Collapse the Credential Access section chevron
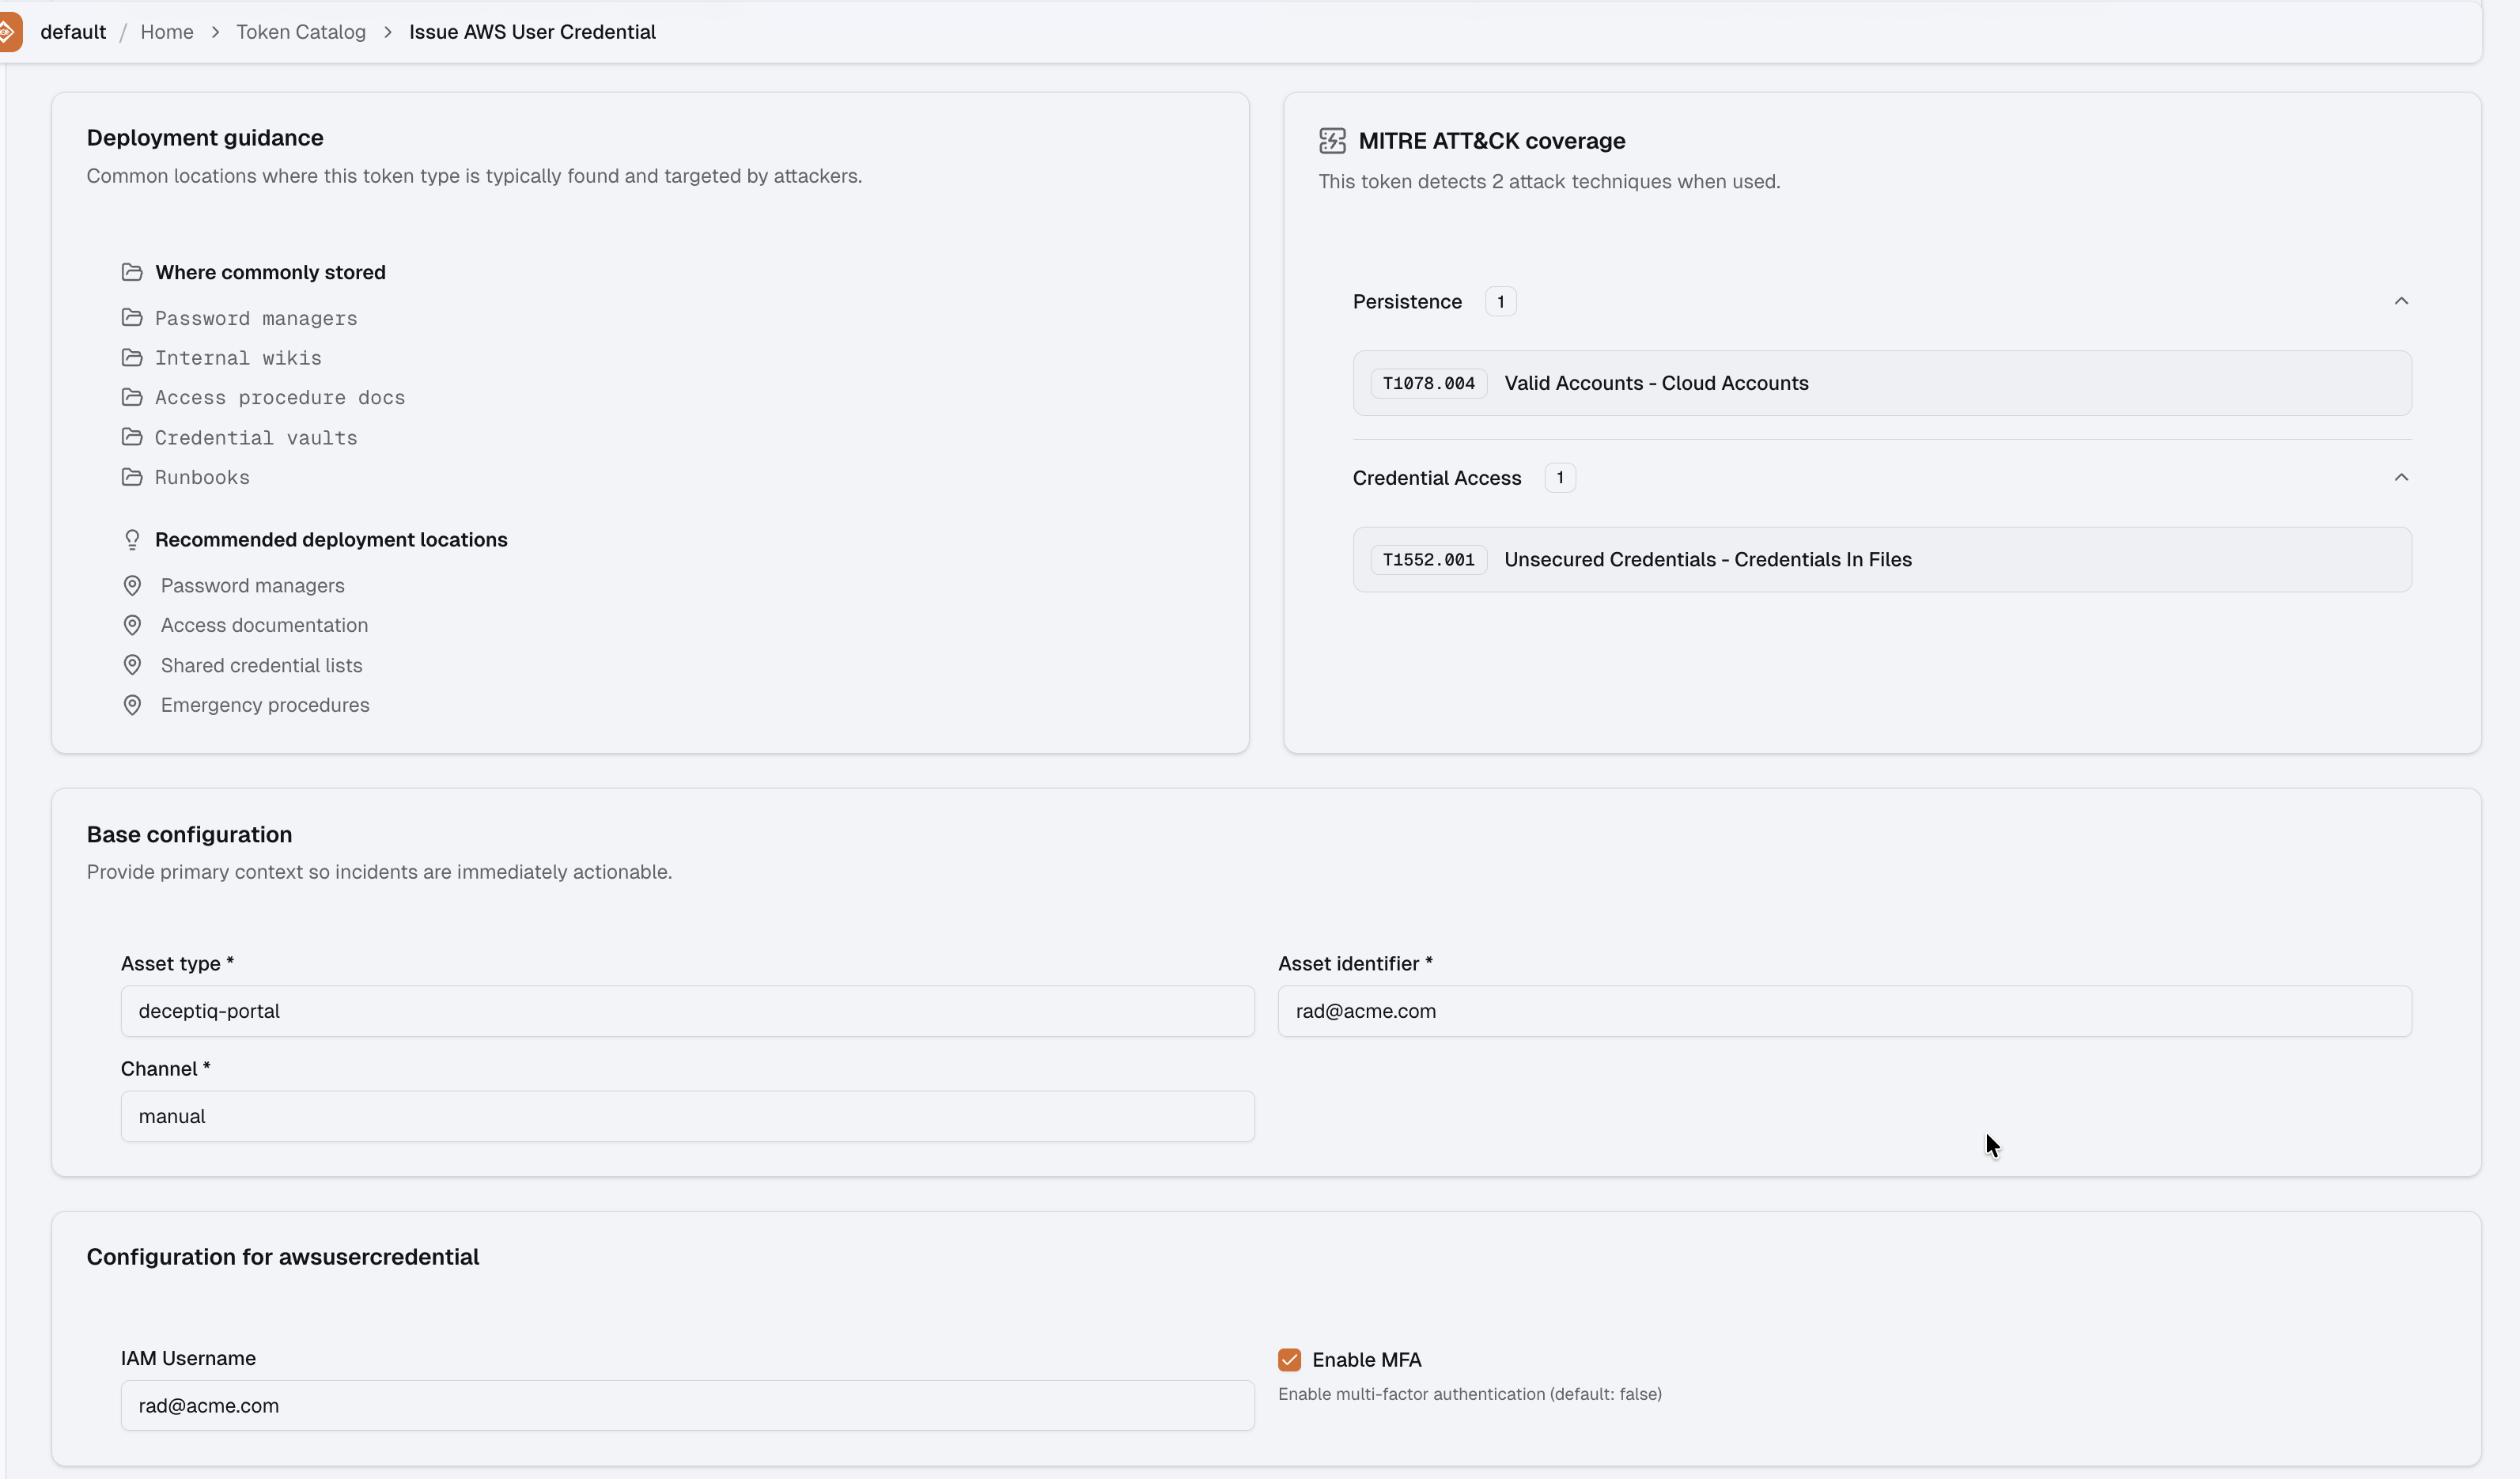Viewport: 2520px width, 1479px height. pos(2401,478)
